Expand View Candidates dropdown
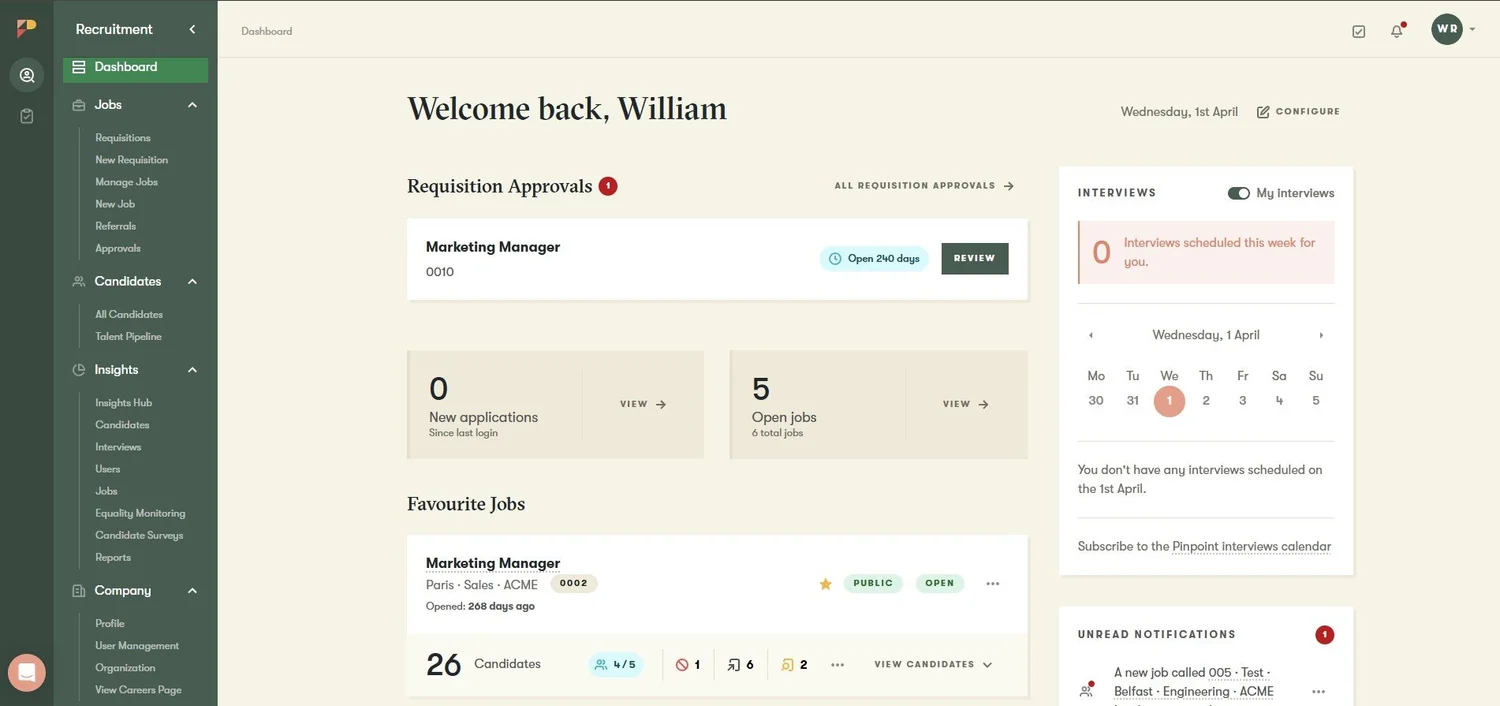1500x706 pixels. (x=933, y=665)
